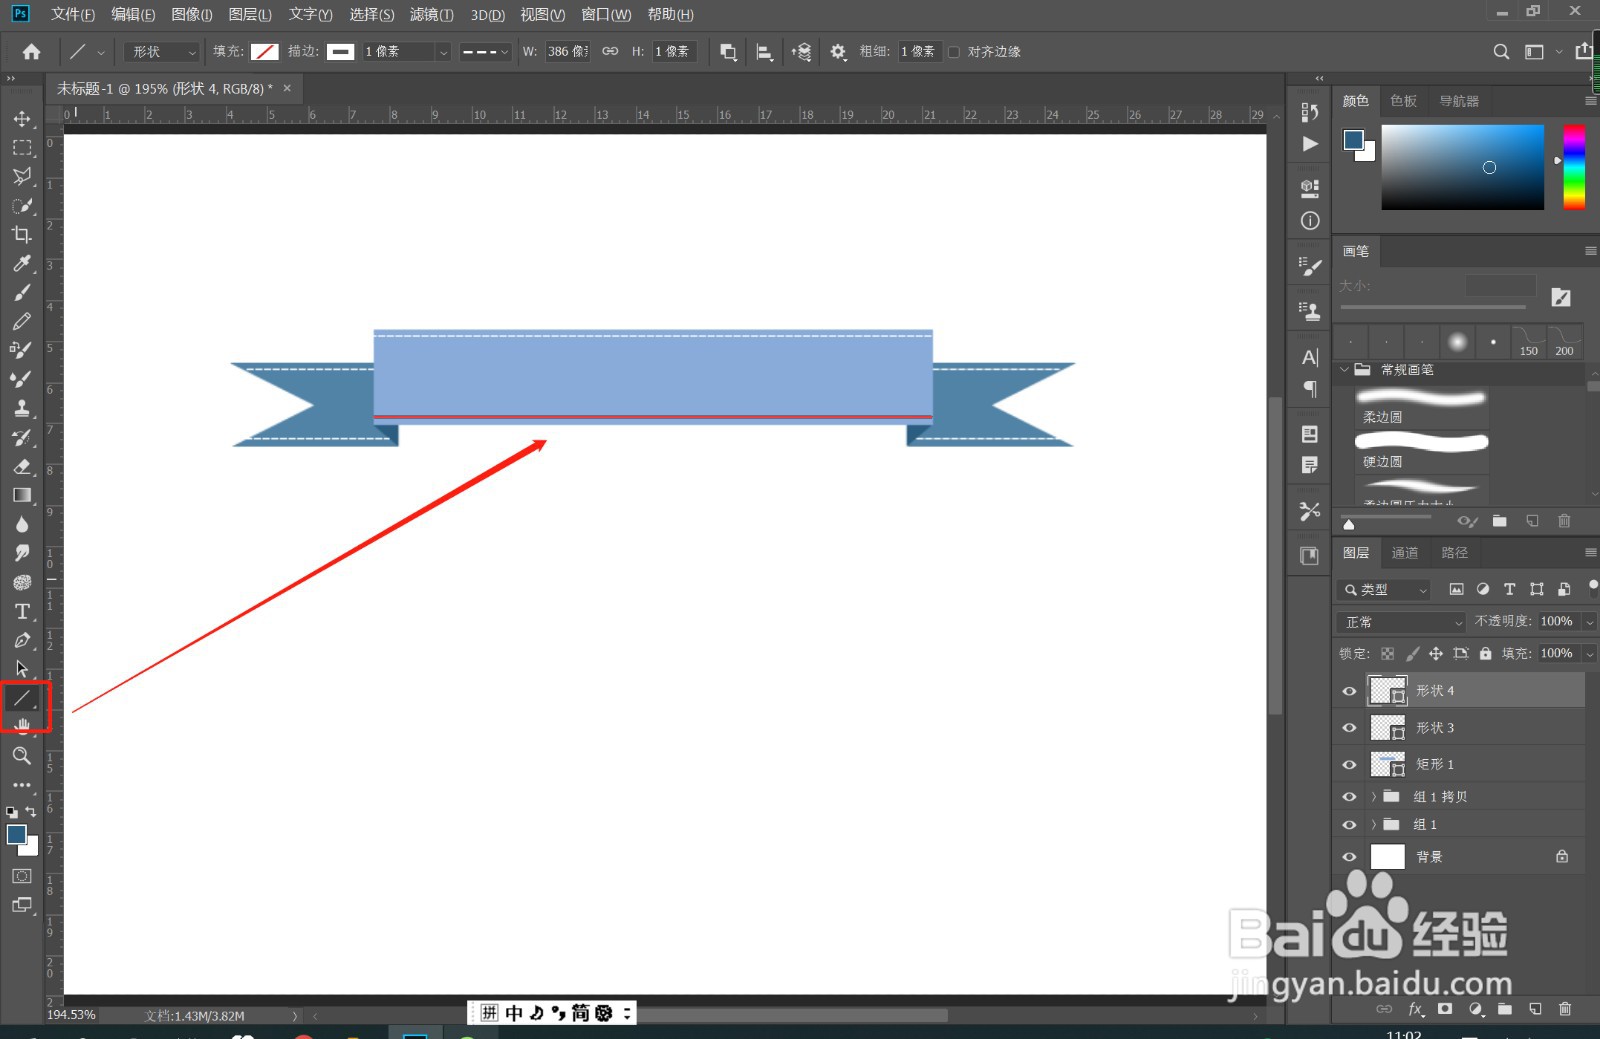1600x1039 pixels.
Task: Select the Clone Stamp tool
Action: coord(22,408)
